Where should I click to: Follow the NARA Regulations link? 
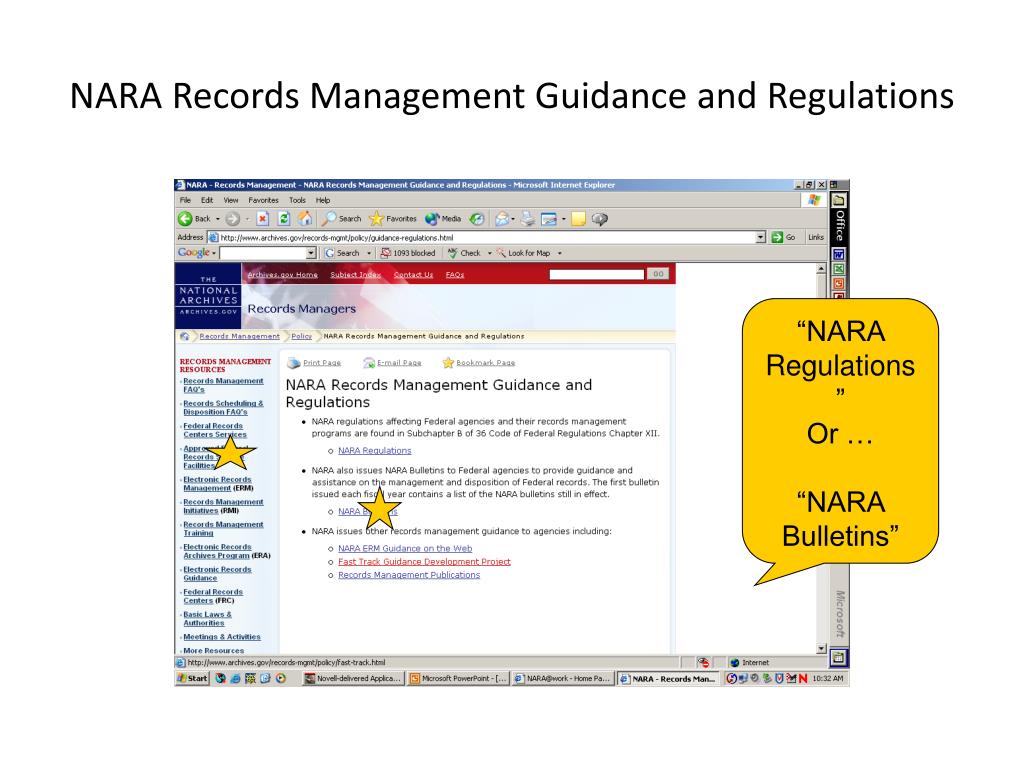coord(375,451)
